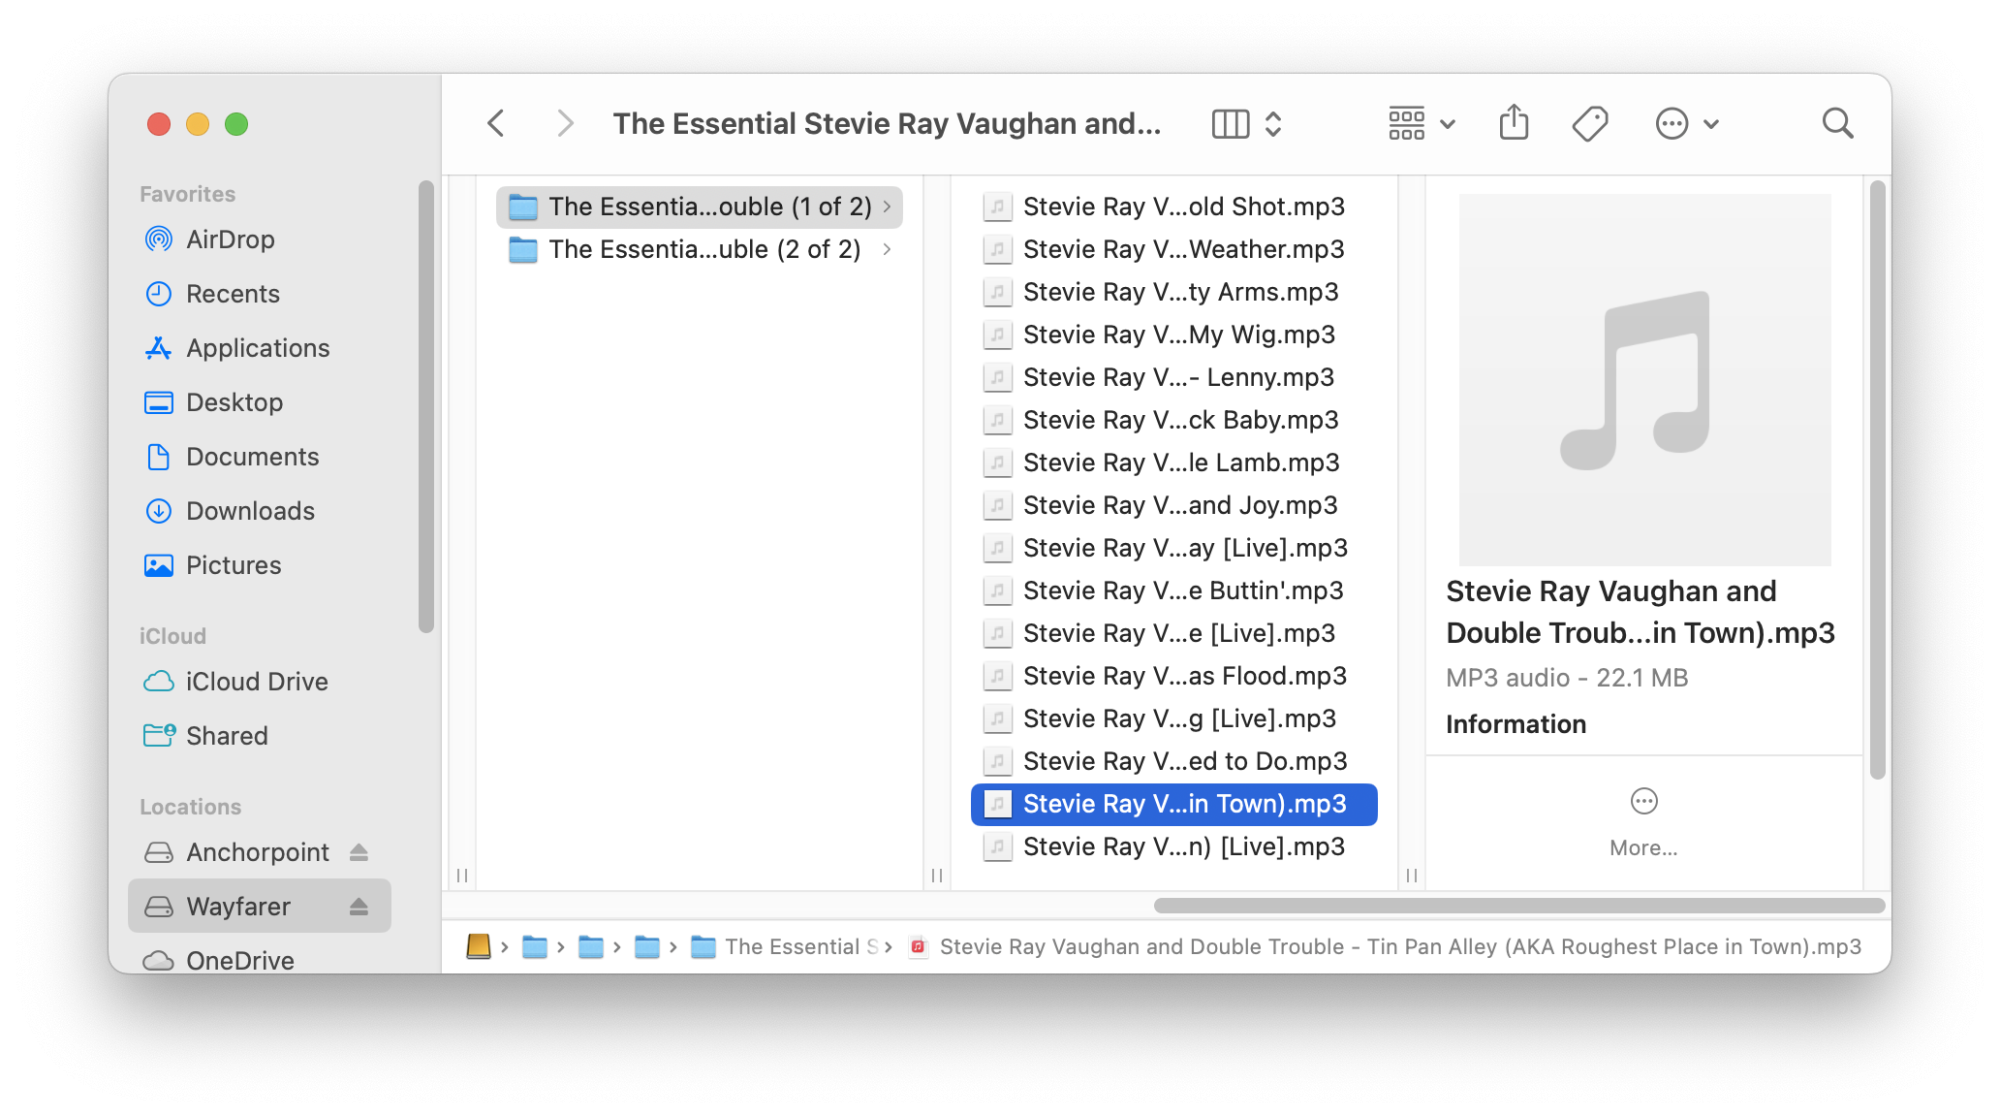Click the Tags toolbar icon
The image size is (2000, 1117).
coord(1589,124)
